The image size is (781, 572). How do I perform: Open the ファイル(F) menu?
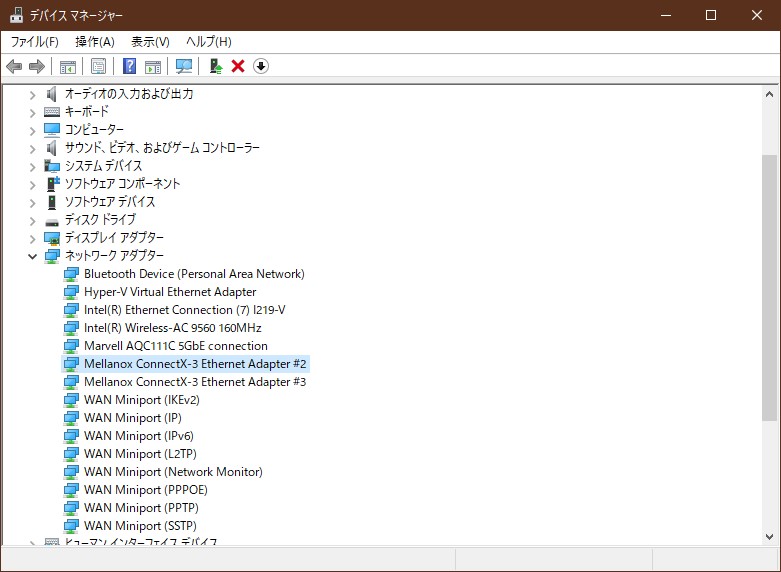[35, 42]
